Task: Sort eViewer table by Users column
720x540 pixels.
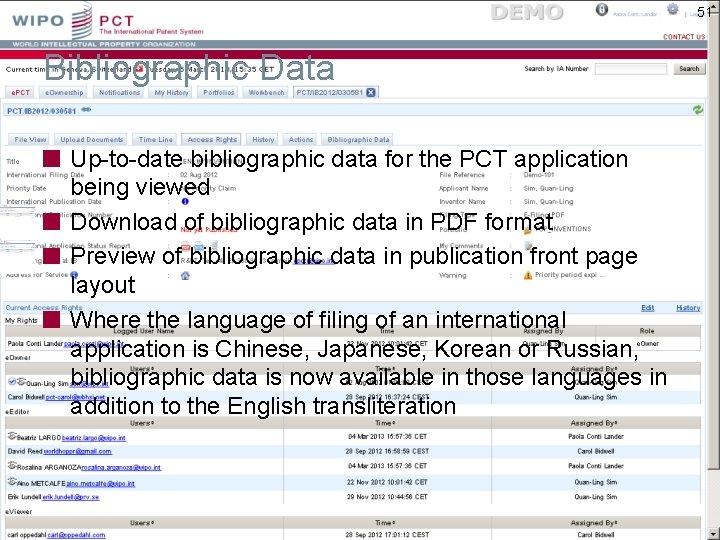Action: coord(141,523)
